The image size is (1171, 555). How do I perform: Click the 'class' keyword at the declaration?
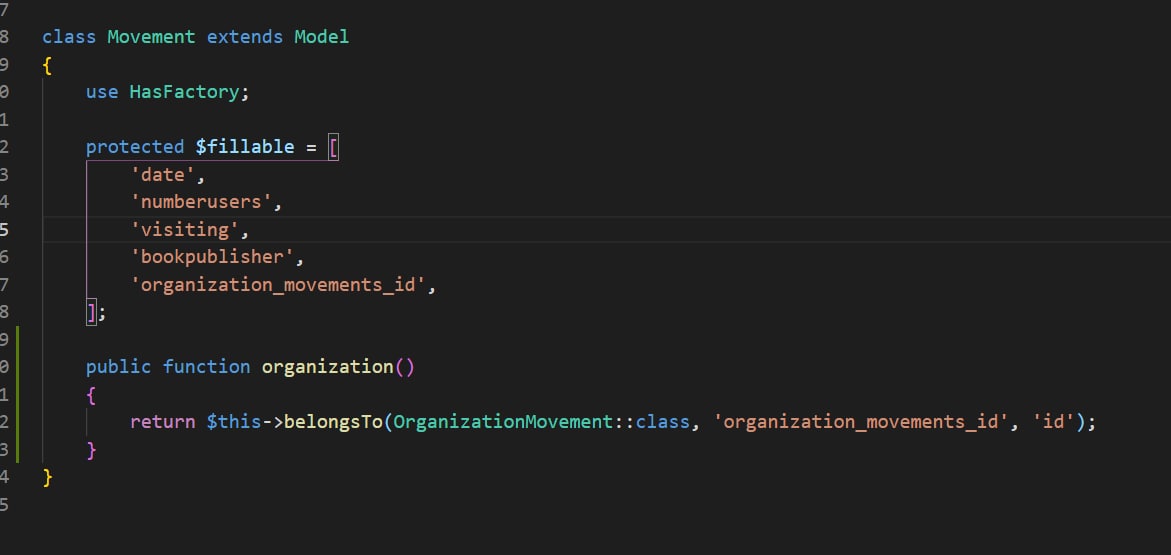click(69, 37)
